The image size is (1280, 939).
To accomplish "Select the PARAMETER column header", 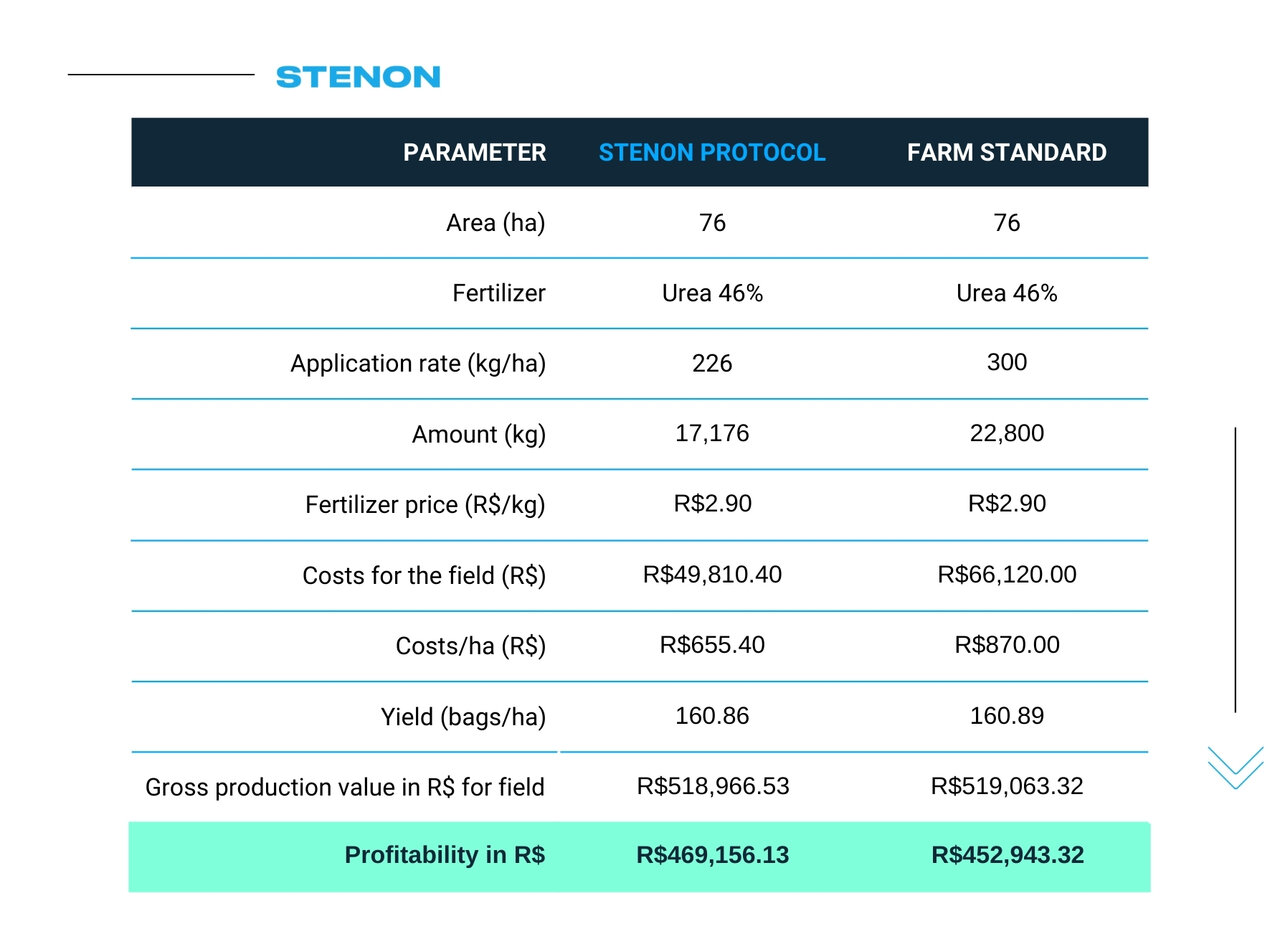I will [474, 152].
